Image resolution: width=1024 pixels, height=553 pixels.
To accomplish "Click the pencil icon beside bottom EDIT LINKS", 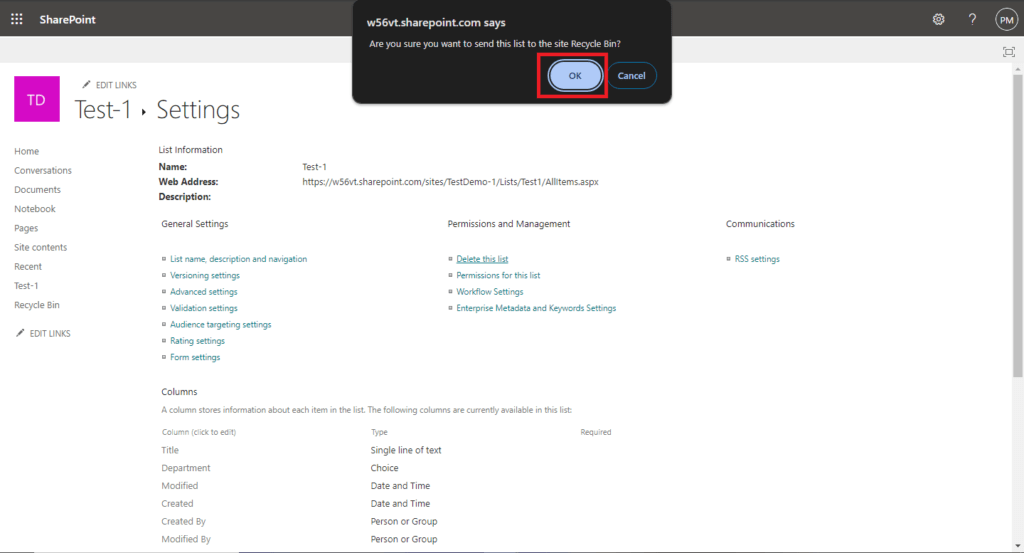I will (20, 333).
